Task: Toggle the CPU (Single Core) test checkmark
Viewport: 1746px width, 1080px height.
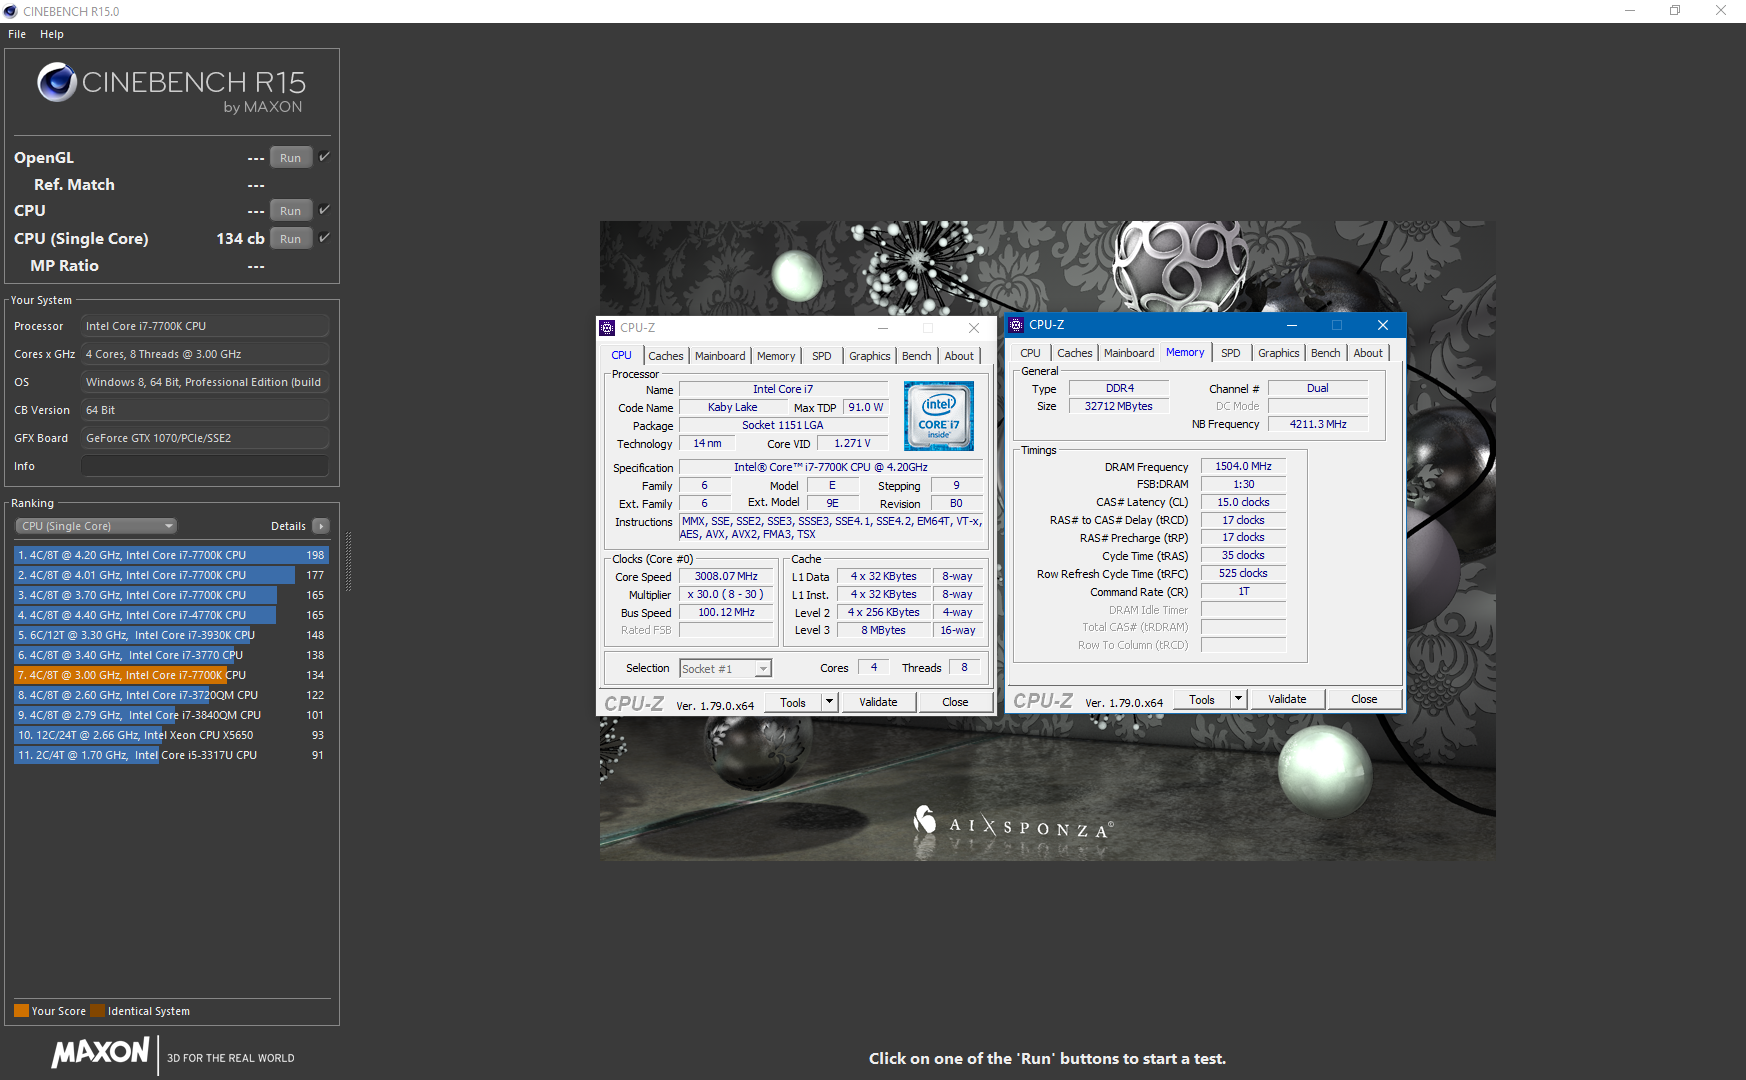Action: coord(324,238)
